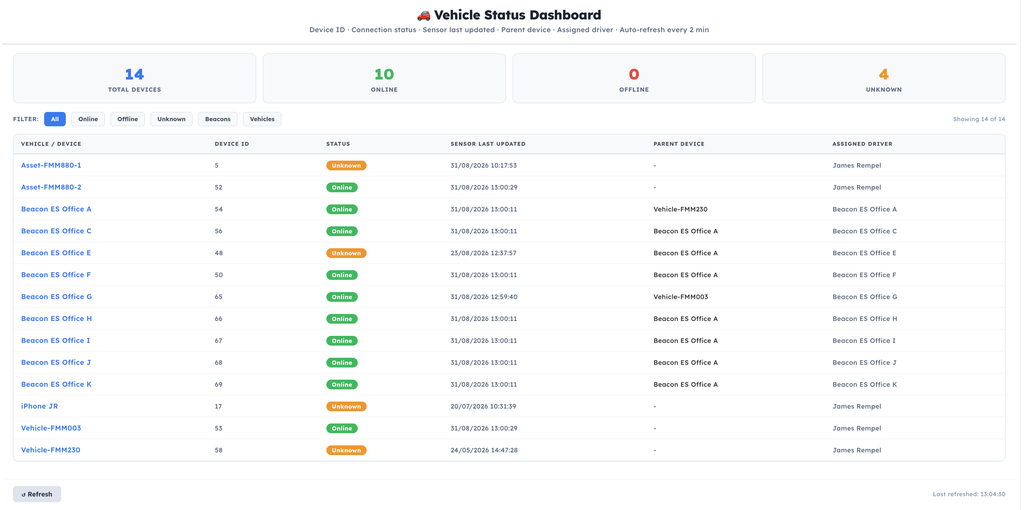Click device ID 52 cell
Image resolution: width=1024 pixels, height=510 pixels.
coord(219,187)
